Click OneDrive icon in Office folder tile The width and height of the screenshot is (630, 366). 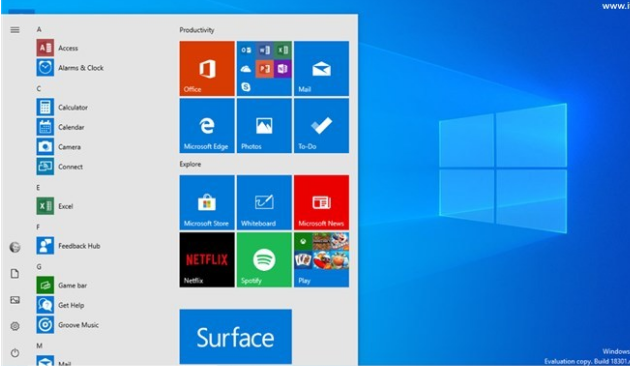(246, 69)
